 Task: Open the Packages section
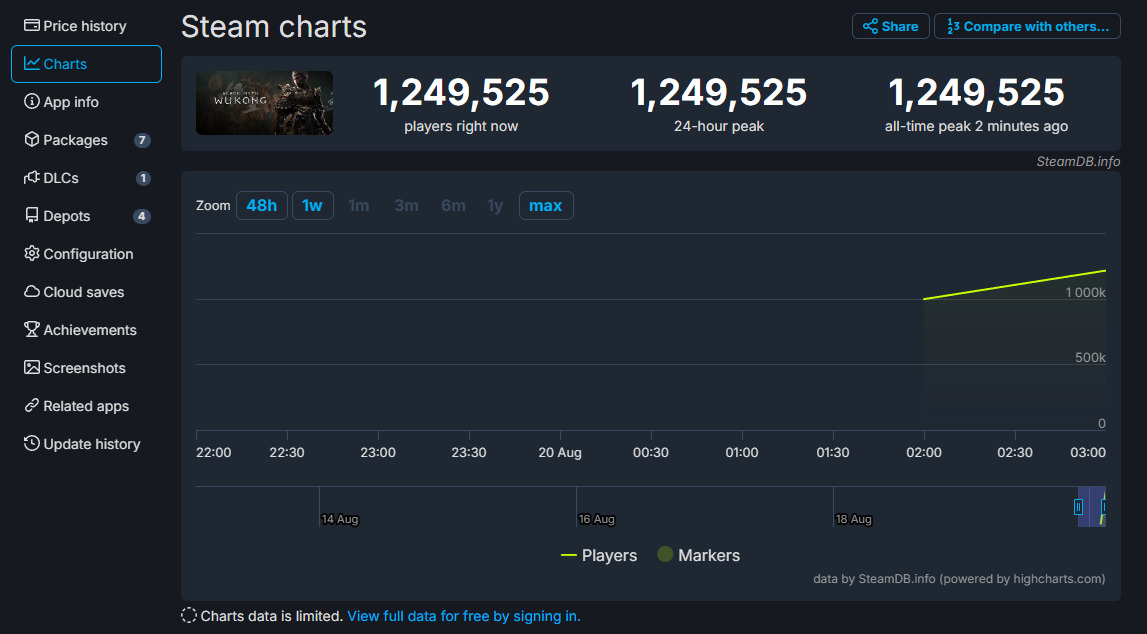tap(86, 140)
